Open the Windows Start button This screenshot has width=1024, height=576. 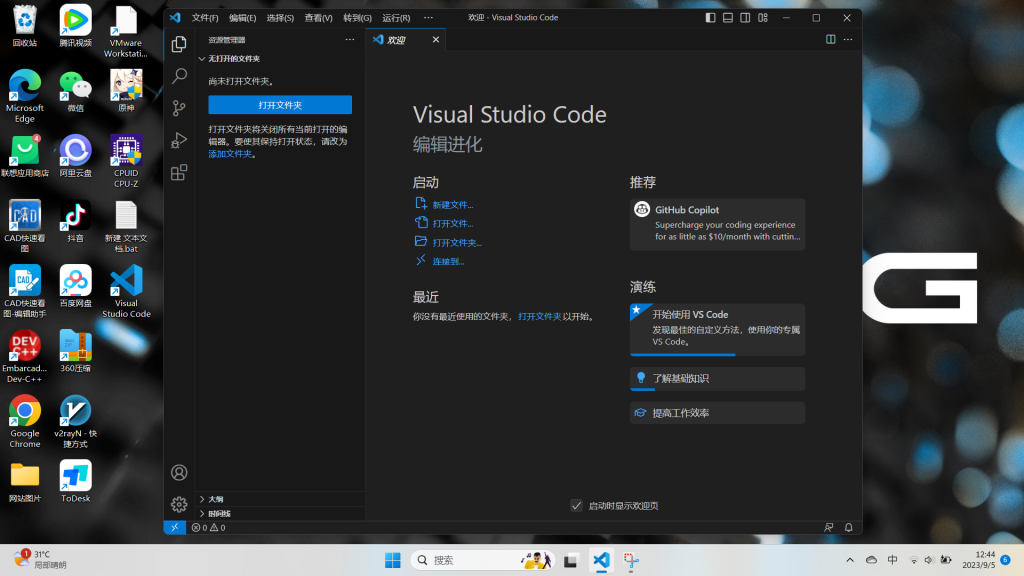point(392,560)
